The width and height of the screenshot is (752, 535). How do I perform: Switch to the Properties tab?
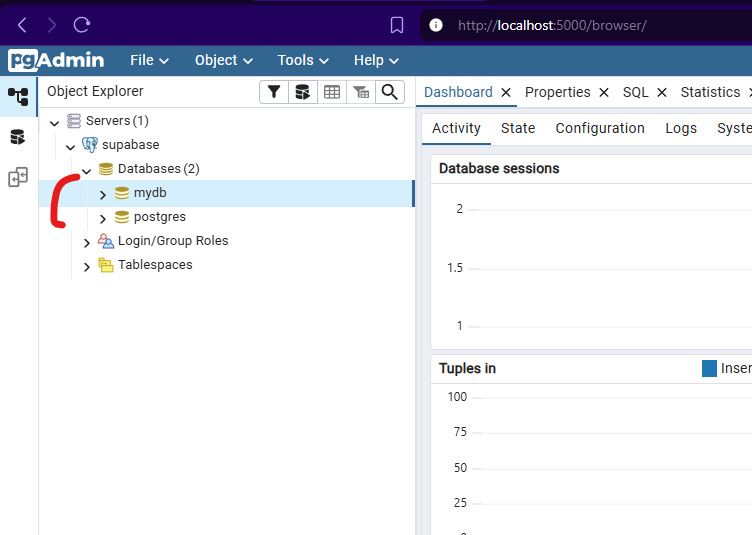pyautogui.click(x=557, y=92)
